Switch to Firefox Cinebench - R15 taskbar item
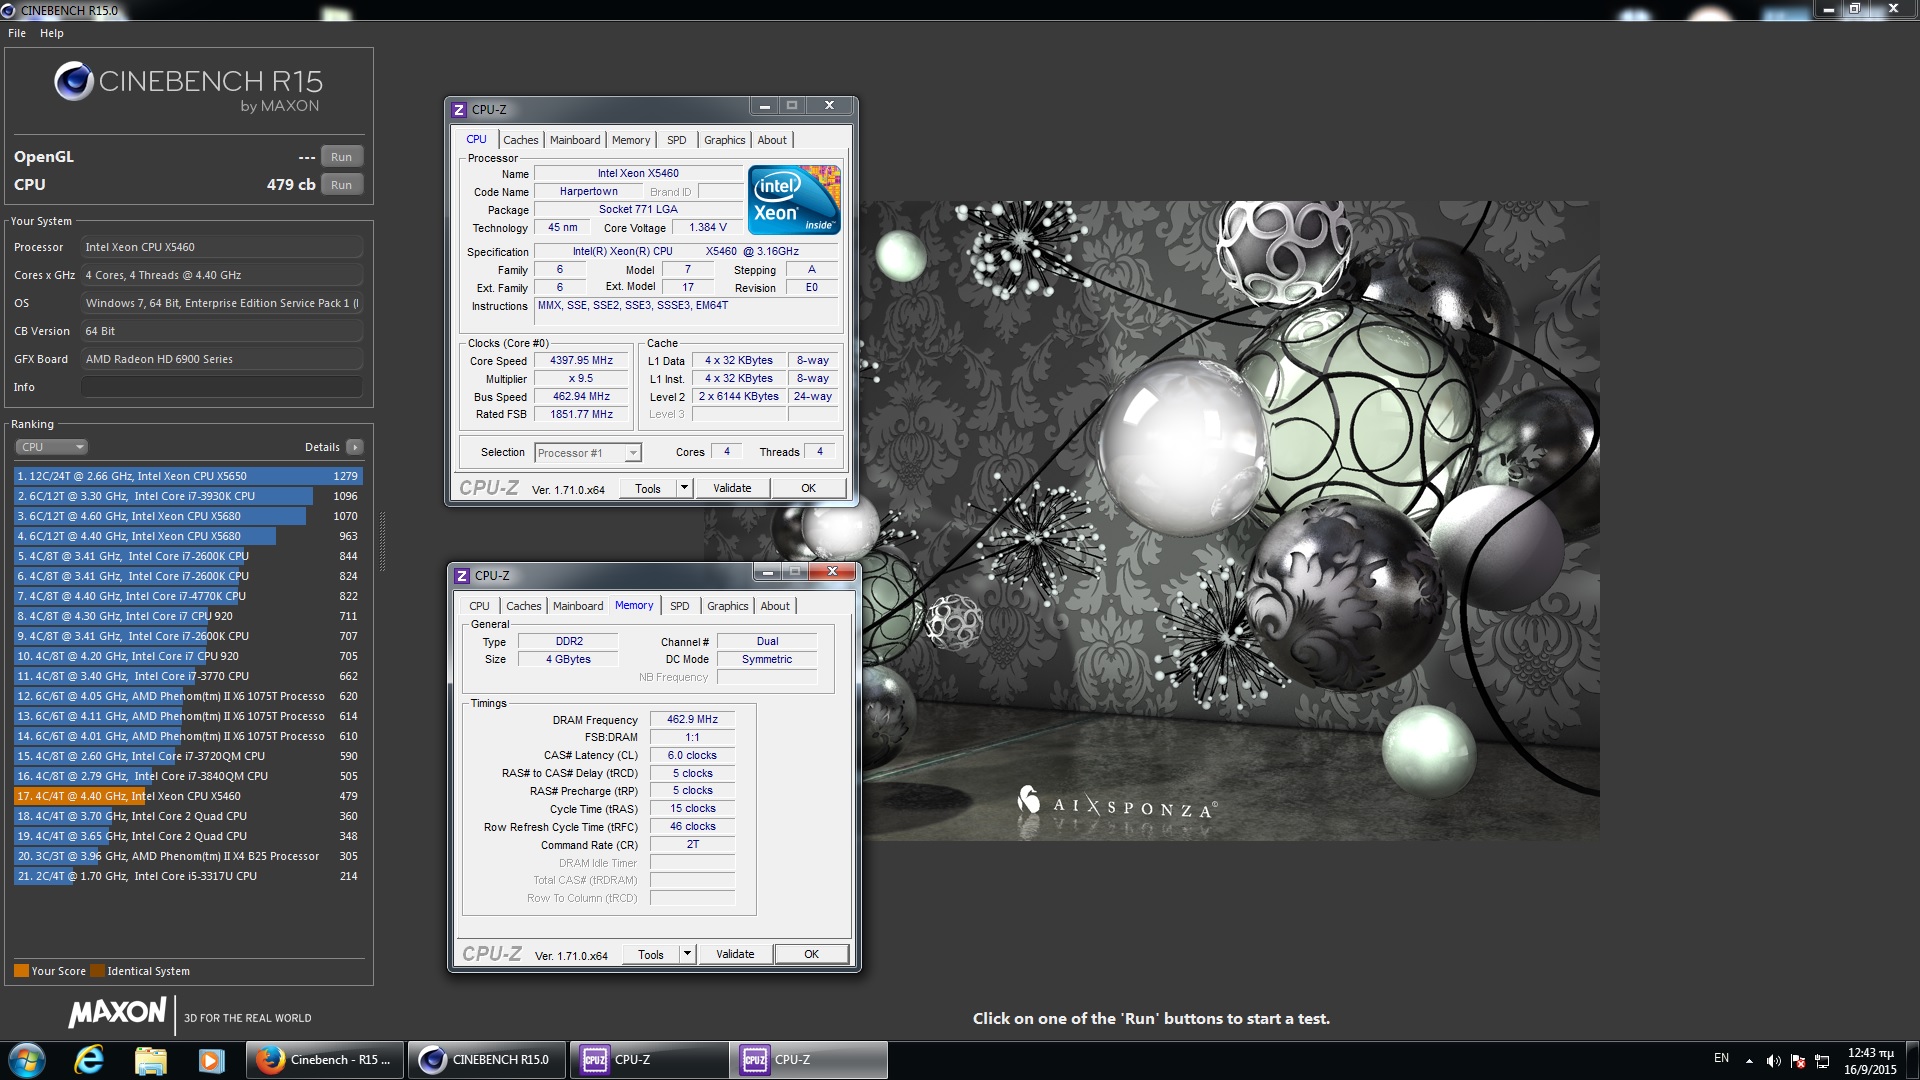The image size is (1920, 1080). coord(325,1060)
